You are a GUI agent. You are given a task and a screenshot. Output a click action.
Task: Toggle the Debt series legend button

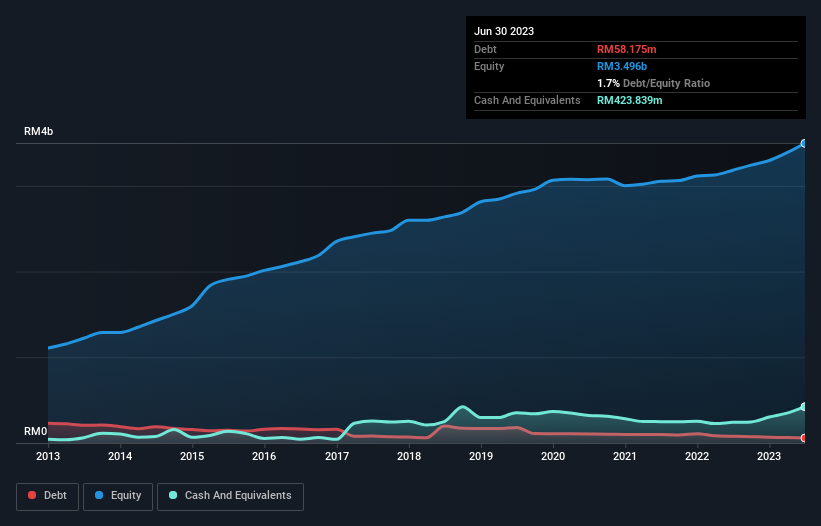tap(47, 496)
